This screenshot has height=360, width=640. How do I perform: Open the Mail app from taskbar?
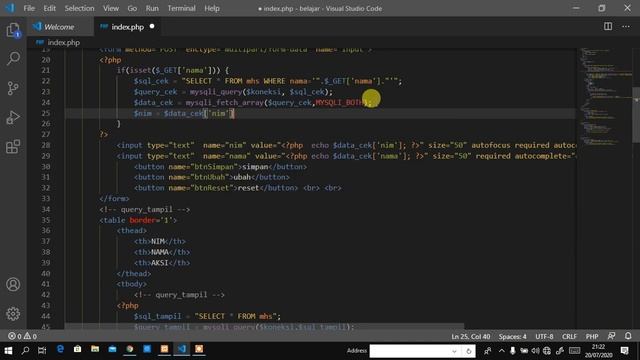(113, 349)
